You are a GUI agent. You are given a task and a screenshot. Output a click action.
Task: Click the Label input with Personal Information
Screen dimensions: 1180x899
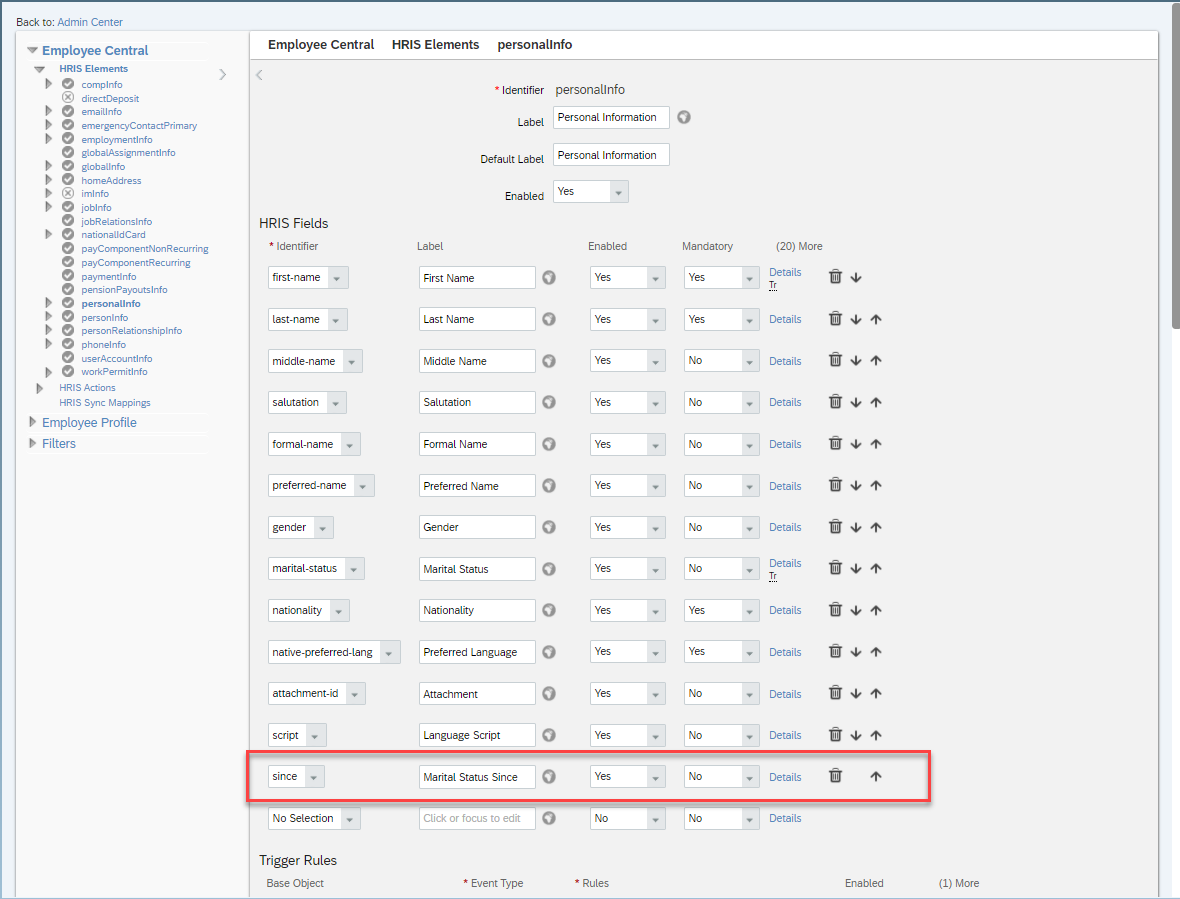click(611, 117)
